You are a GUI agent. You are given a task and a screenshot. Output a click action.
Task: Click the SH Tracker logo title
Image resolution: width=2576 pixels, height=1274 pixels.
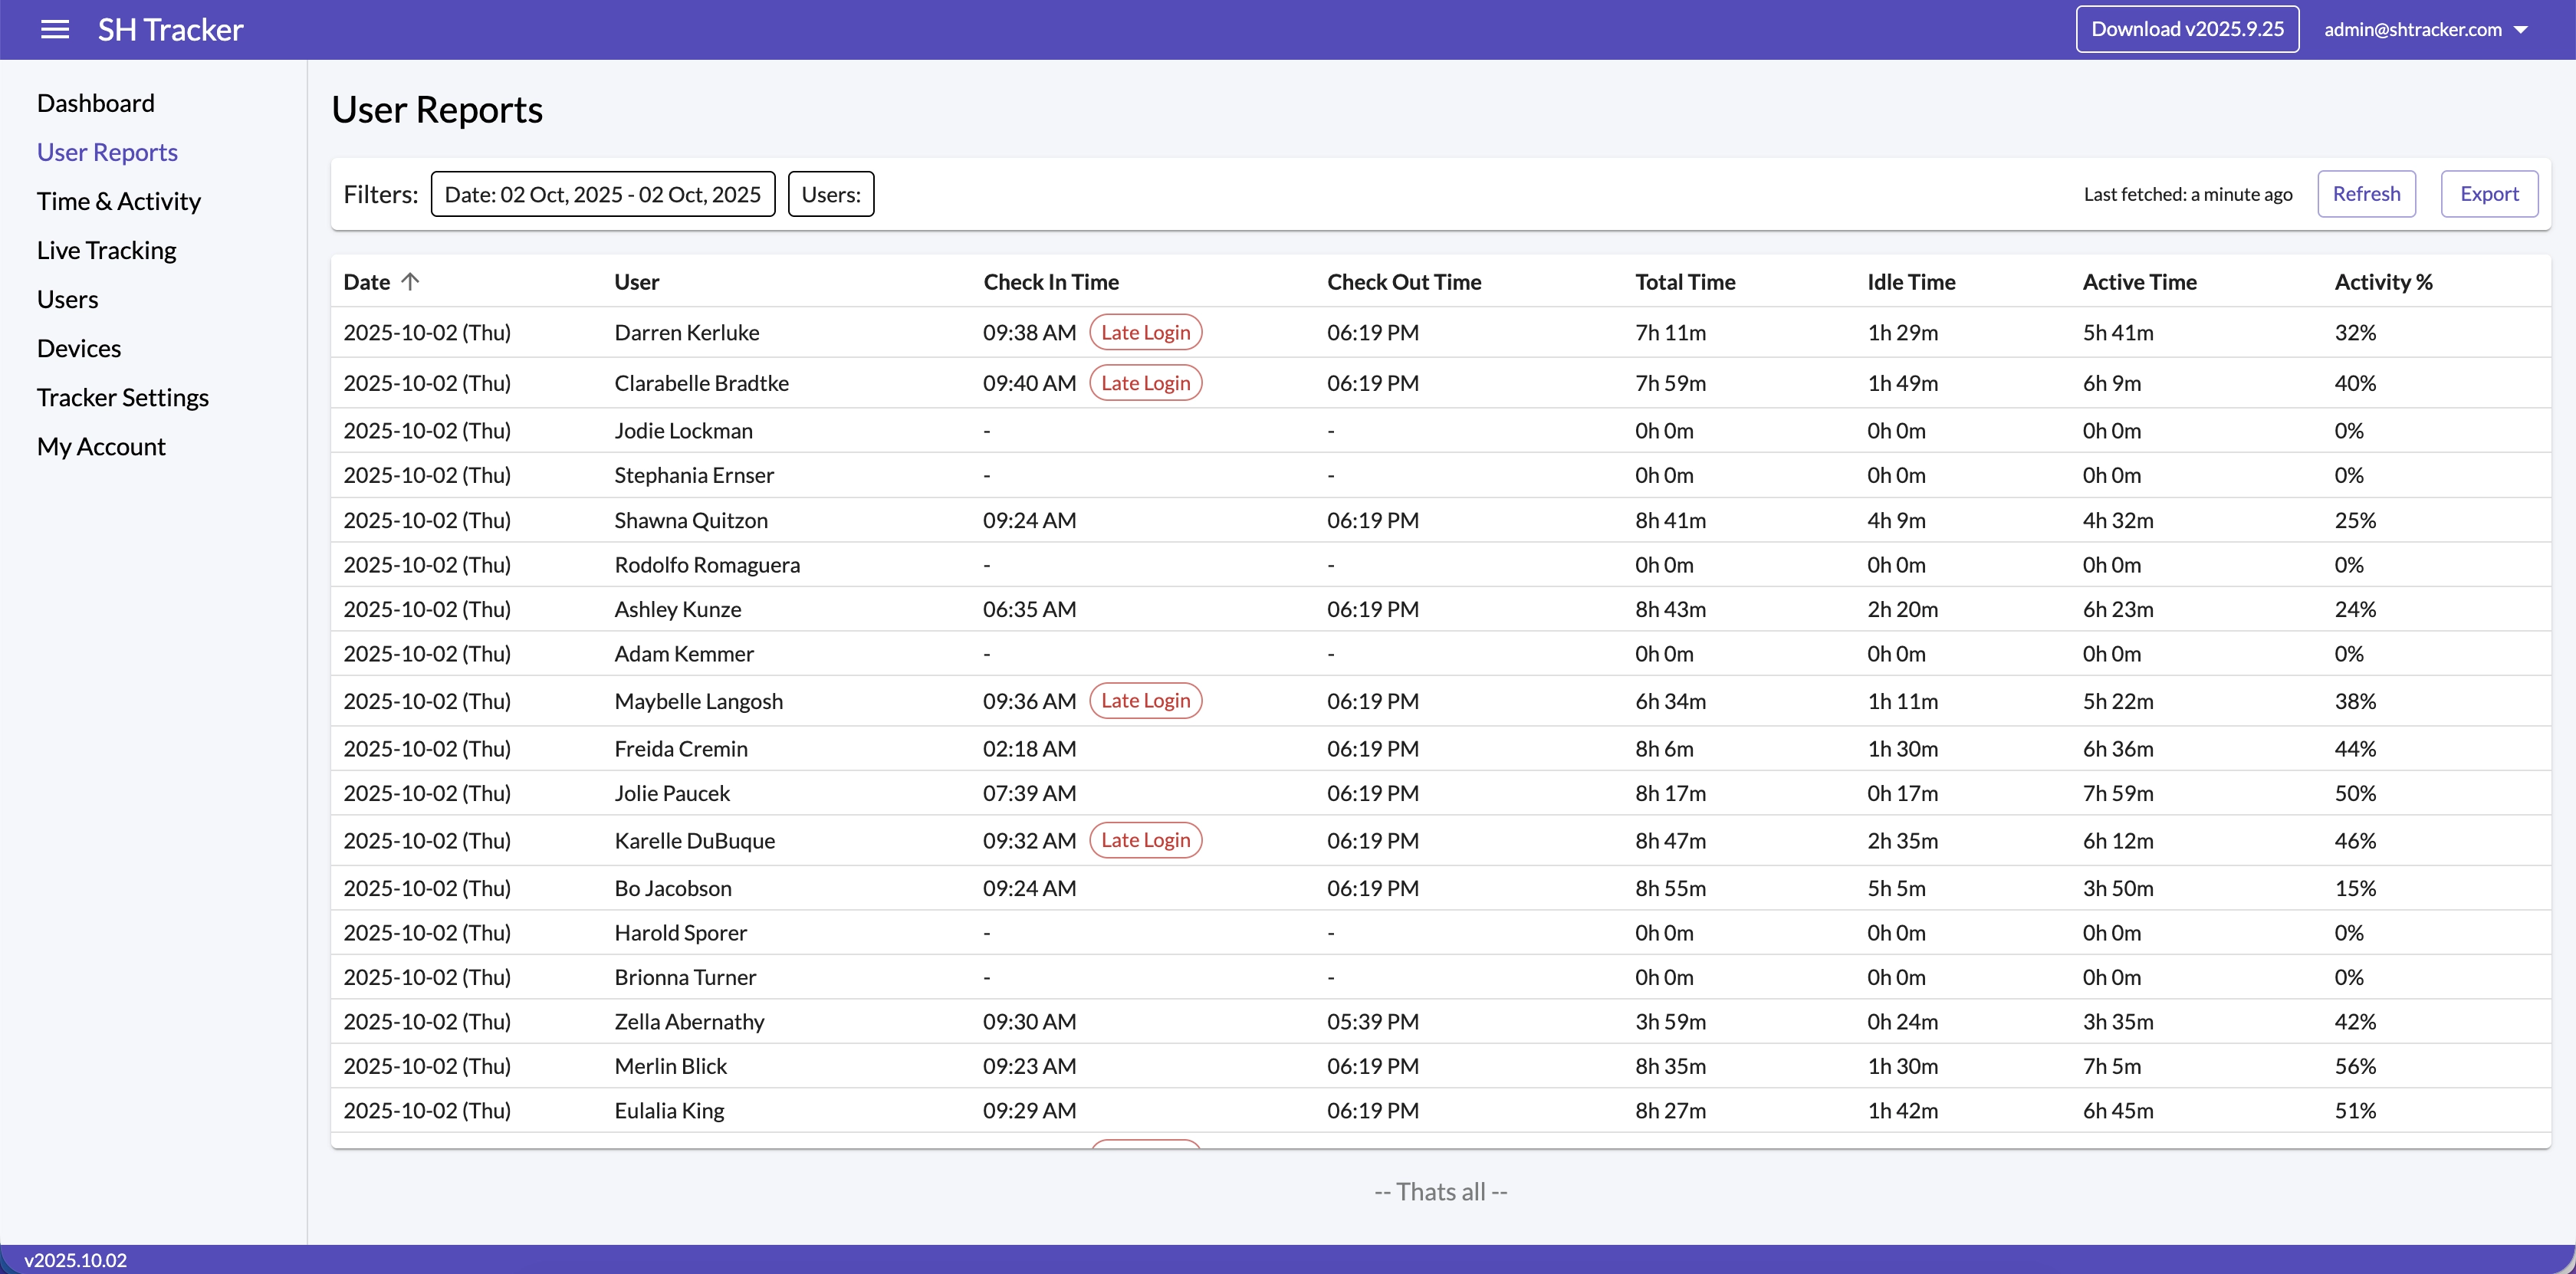pos(170,30)
